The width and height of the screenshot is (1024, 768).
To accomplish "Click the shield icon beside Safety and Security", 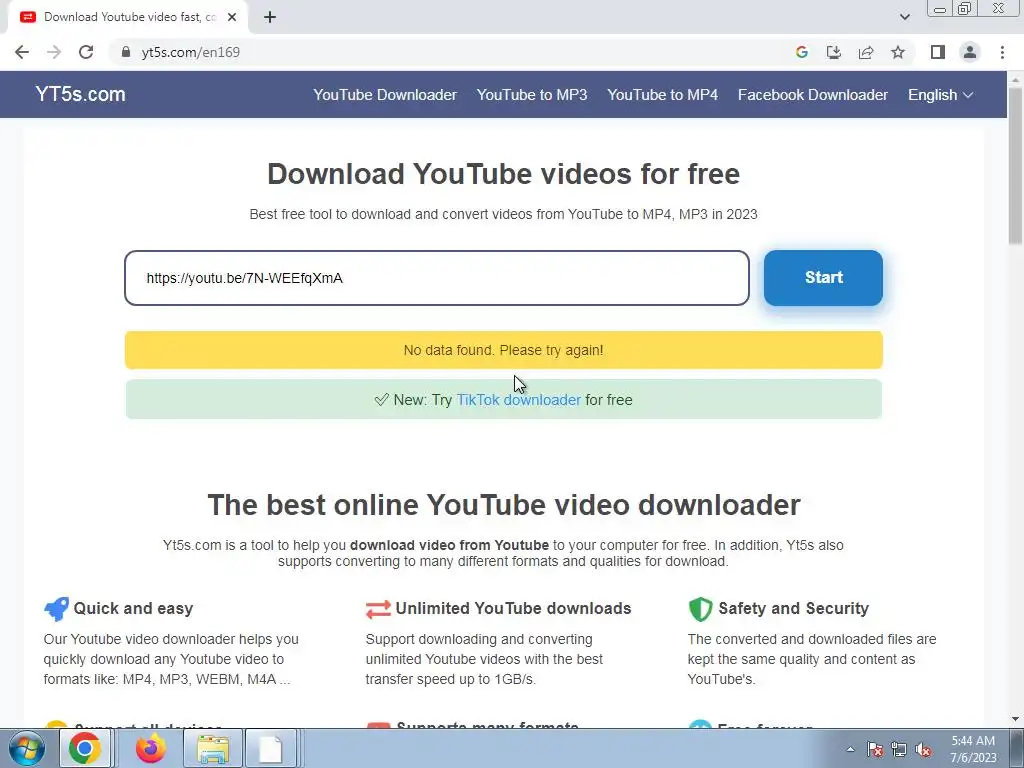I will [x=700, y=609].
